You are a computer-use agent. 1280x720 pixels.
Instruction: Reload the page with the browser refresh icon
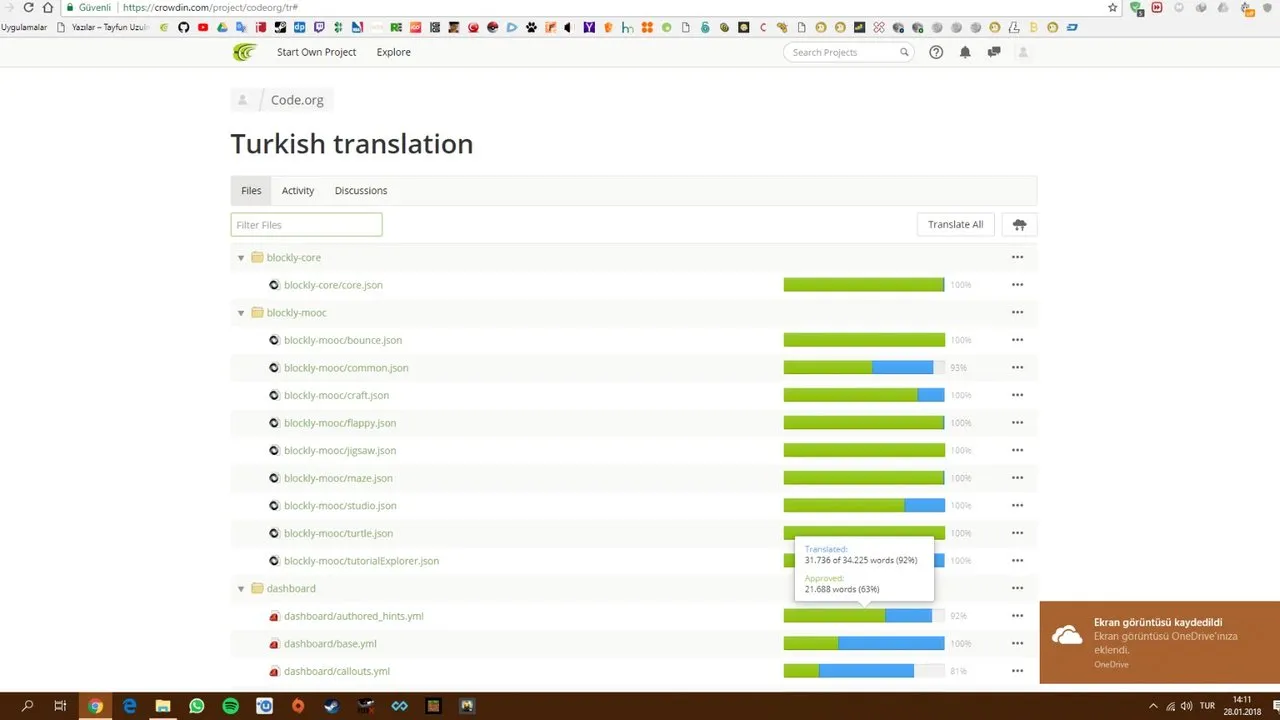[28, 7]
